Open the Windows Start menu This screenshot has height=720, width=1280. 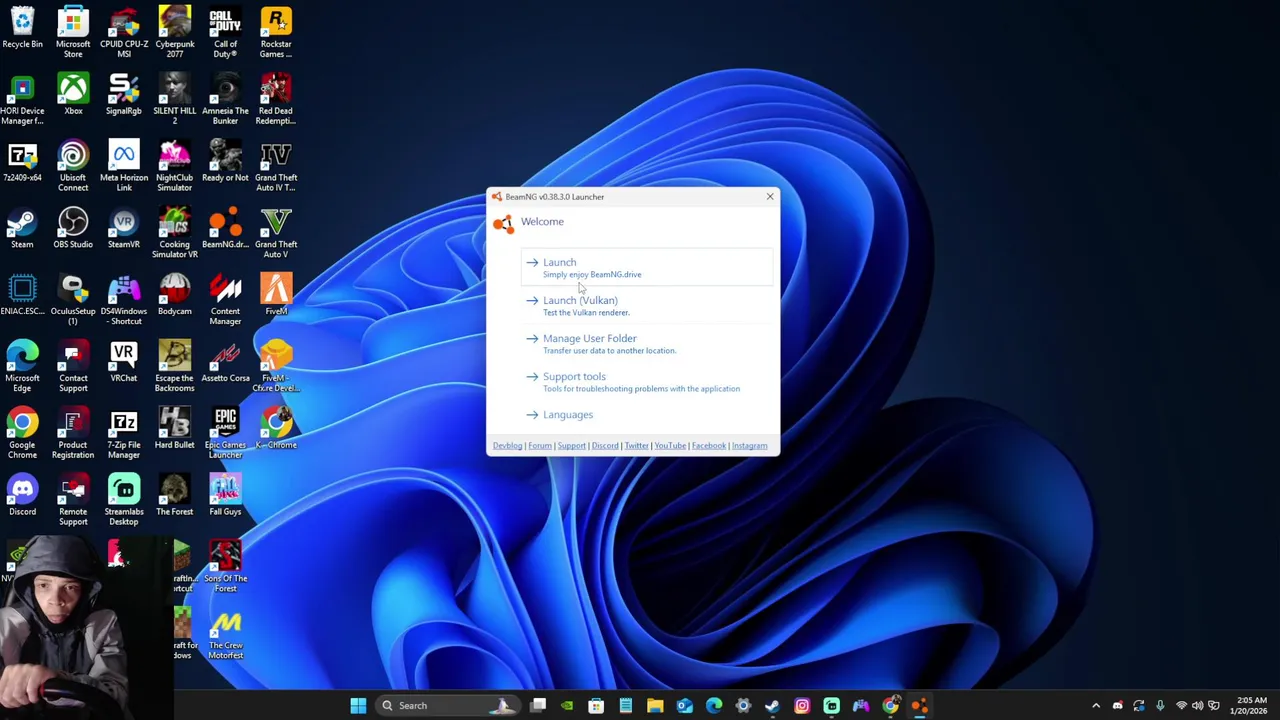[x=358, y=706]
